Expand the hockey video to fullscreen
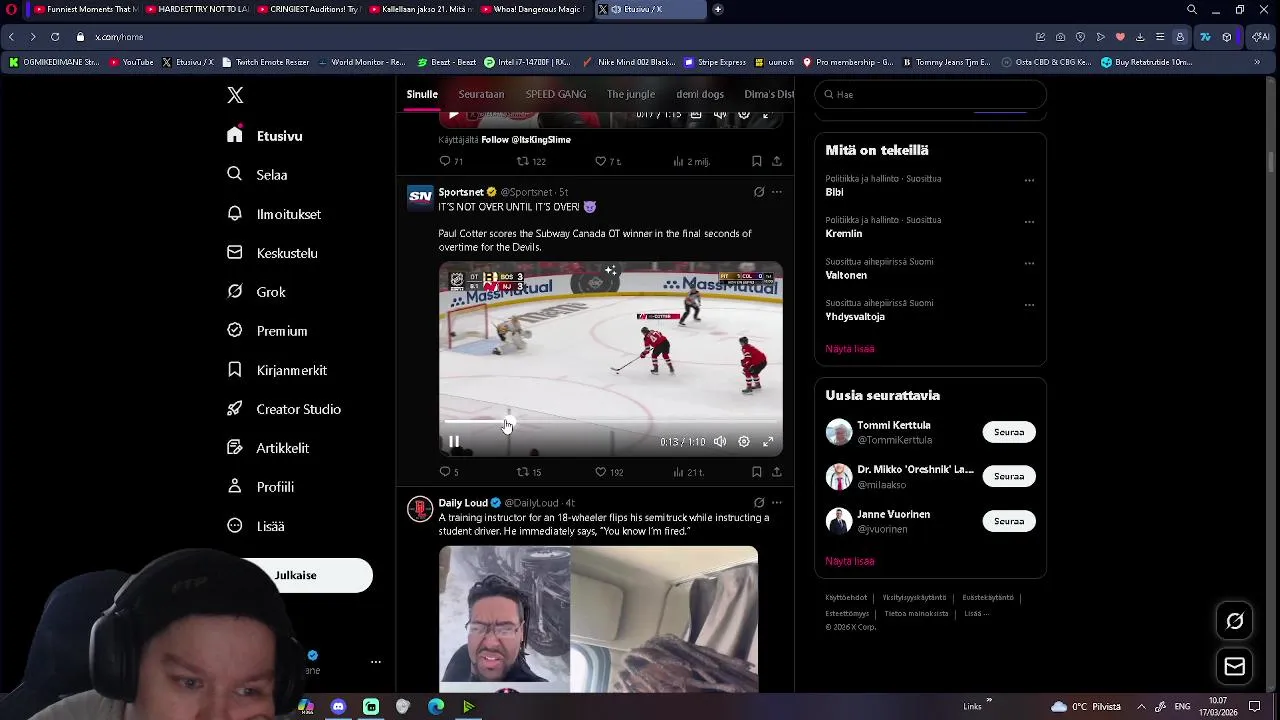Screen dimensions: 1280x720 [x=768, y=442]
